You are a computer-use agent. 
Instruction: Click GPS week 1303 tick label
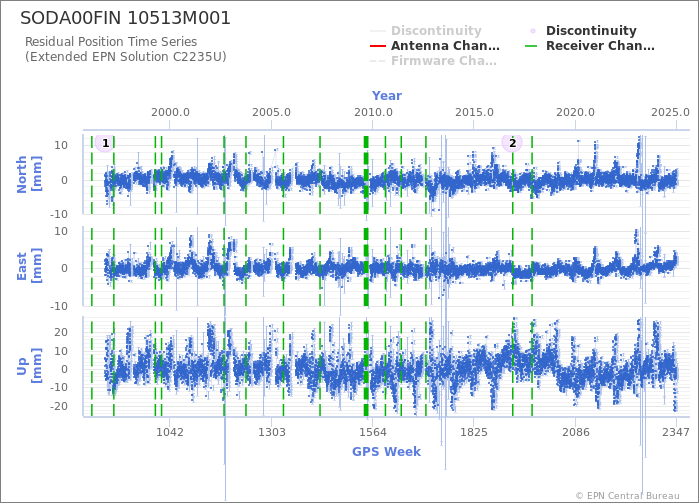click(271, 432)
